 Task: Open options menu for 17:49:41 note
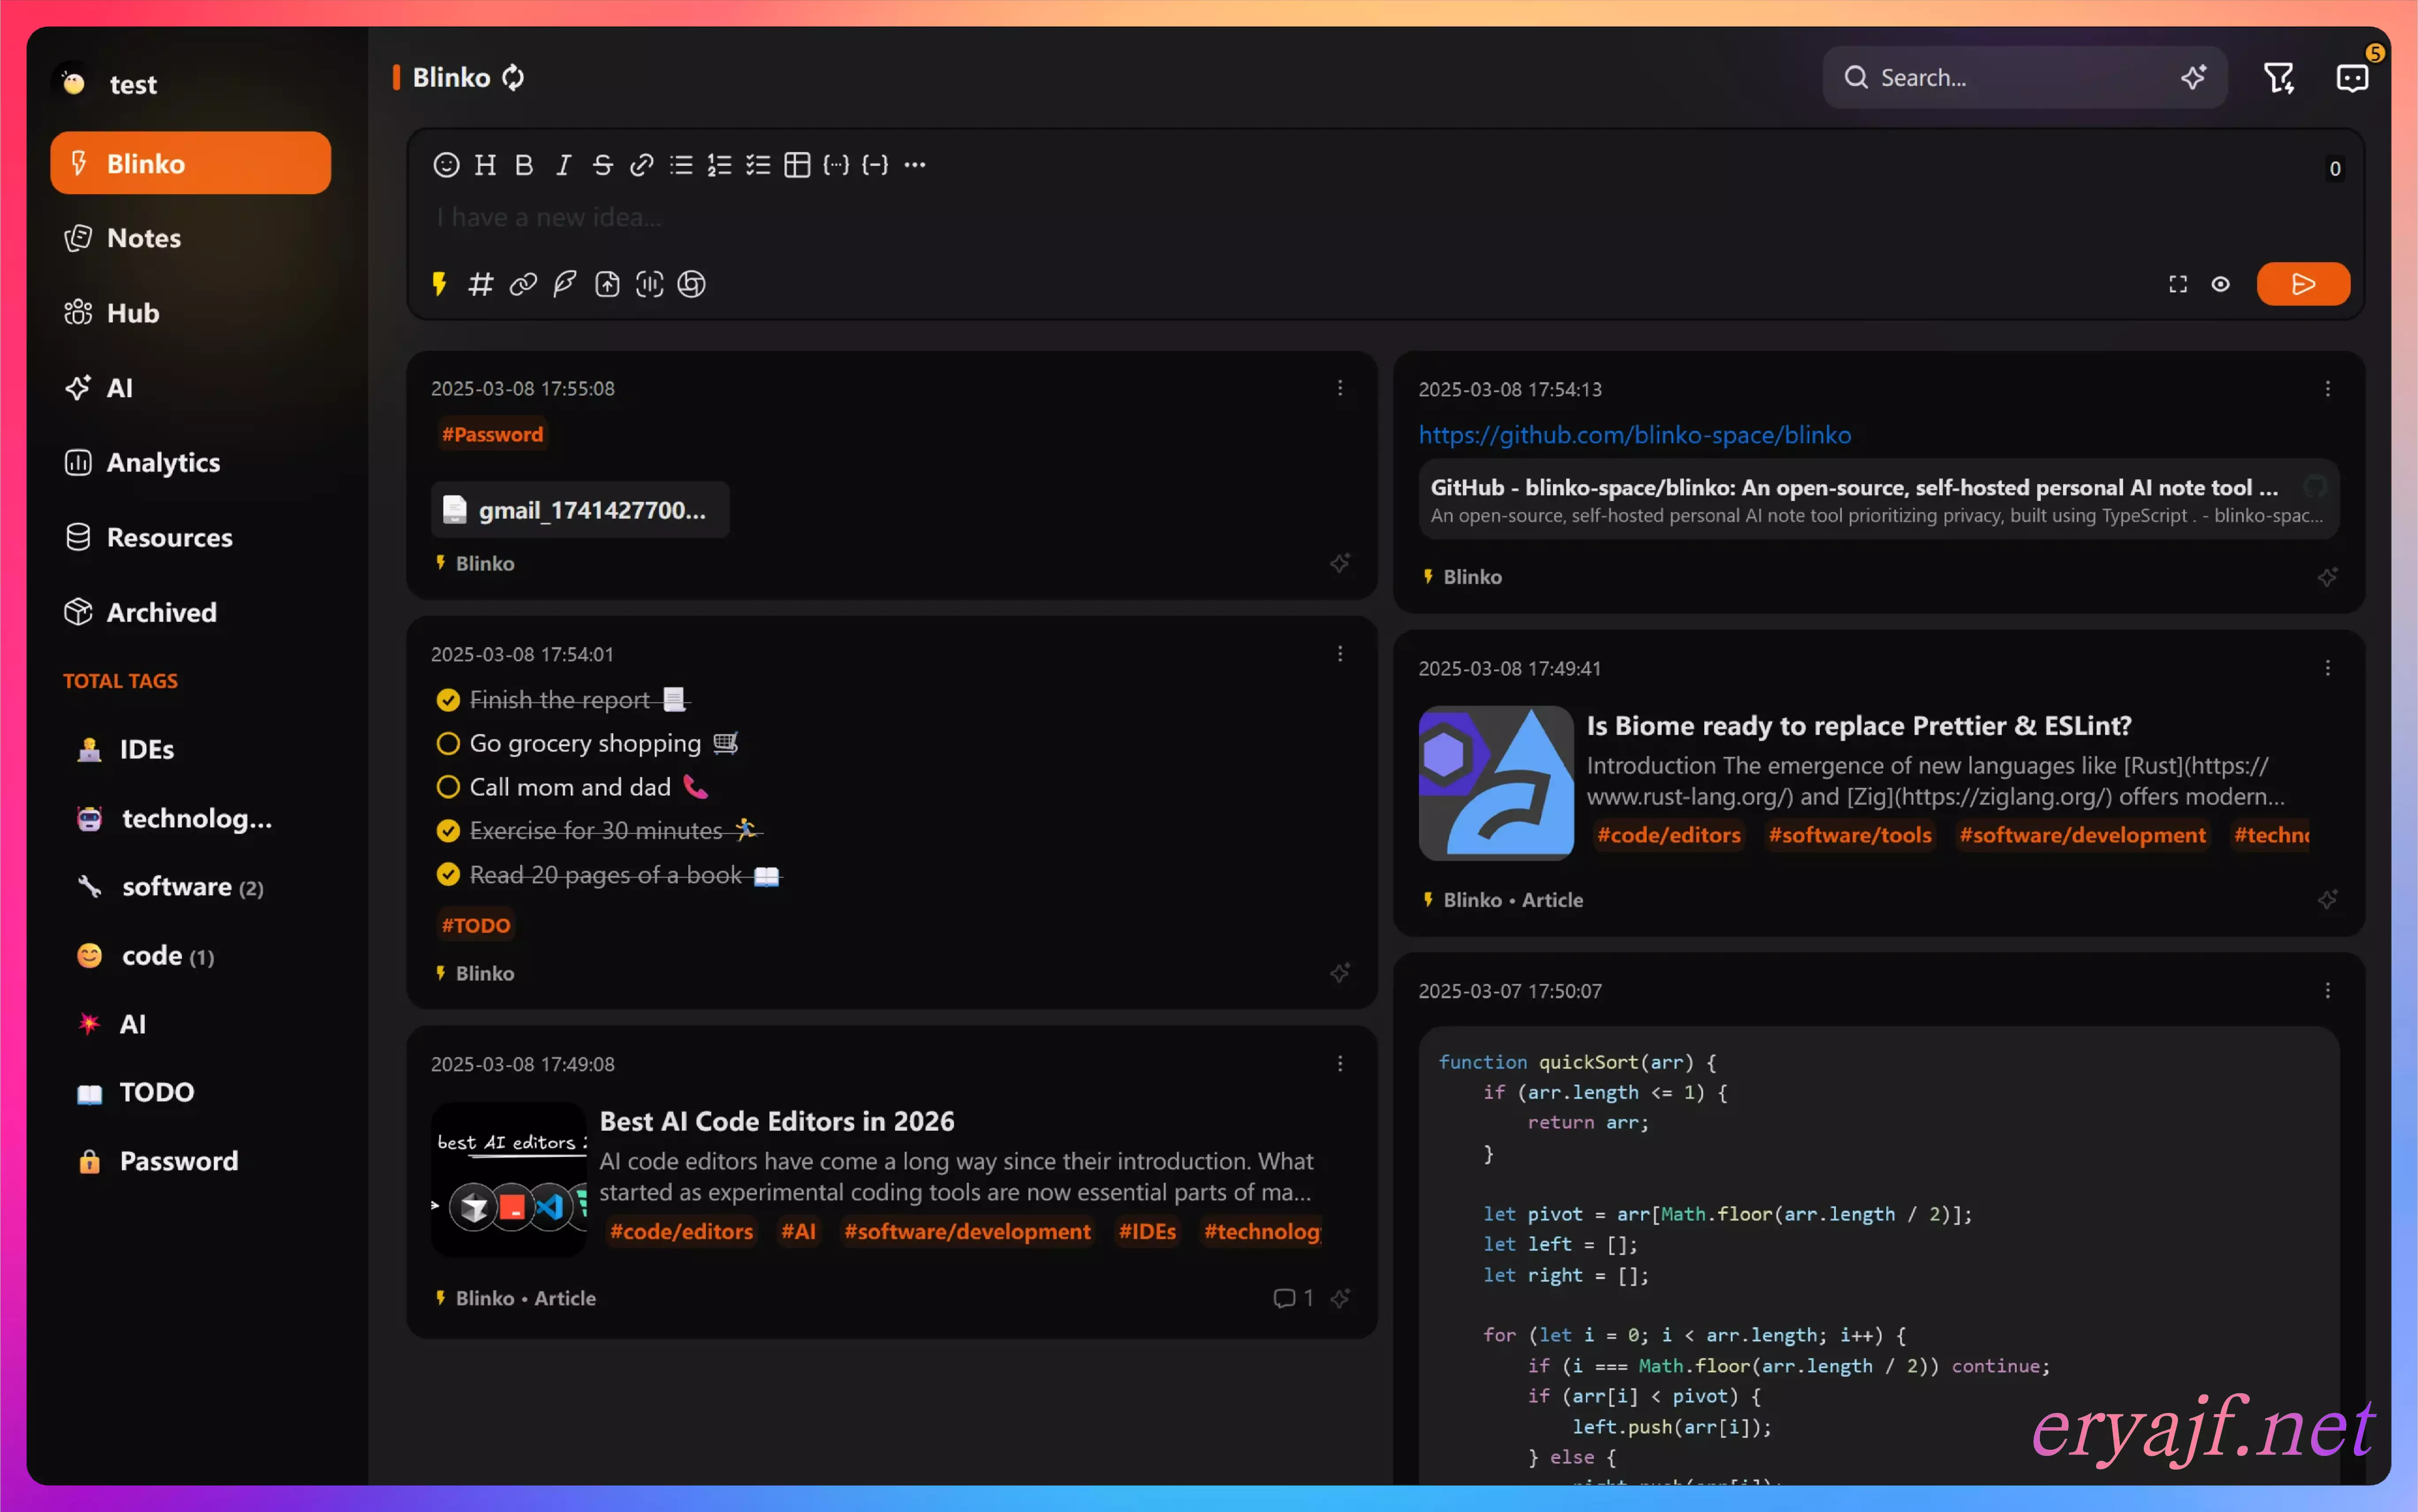pyautogui.click(x=2327, y=668)
